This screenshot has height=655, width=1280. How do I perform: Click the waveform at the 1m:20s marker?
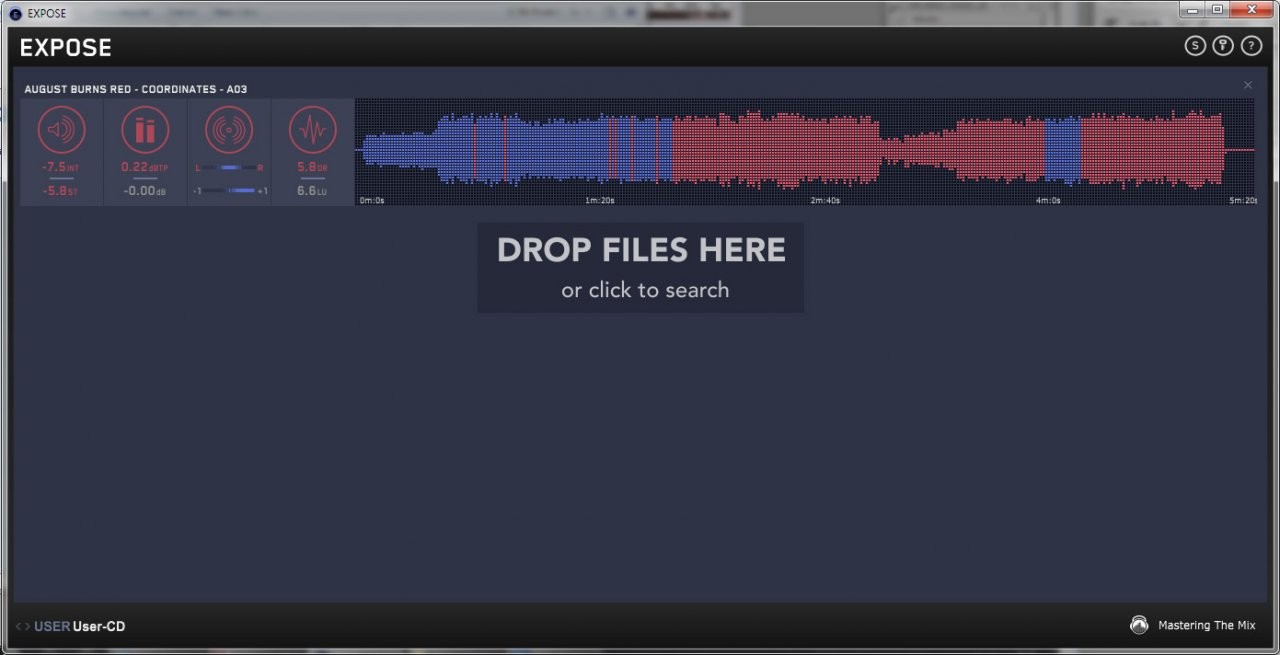(x=600, y=200)
